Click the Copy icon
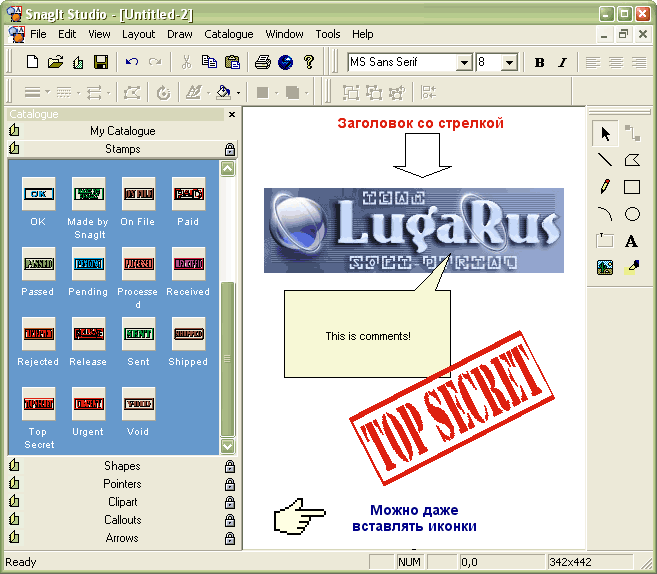This screenshot has height=574, width=657. (x=209, y=62)
